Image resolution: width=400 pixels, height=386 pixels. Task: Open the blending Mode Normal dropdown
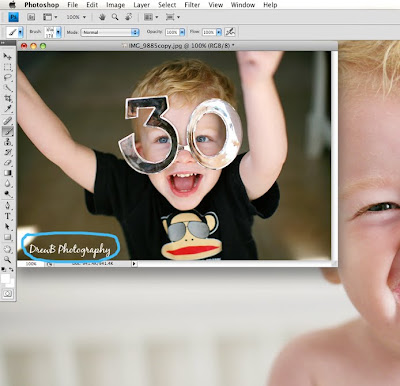point(110,32)
